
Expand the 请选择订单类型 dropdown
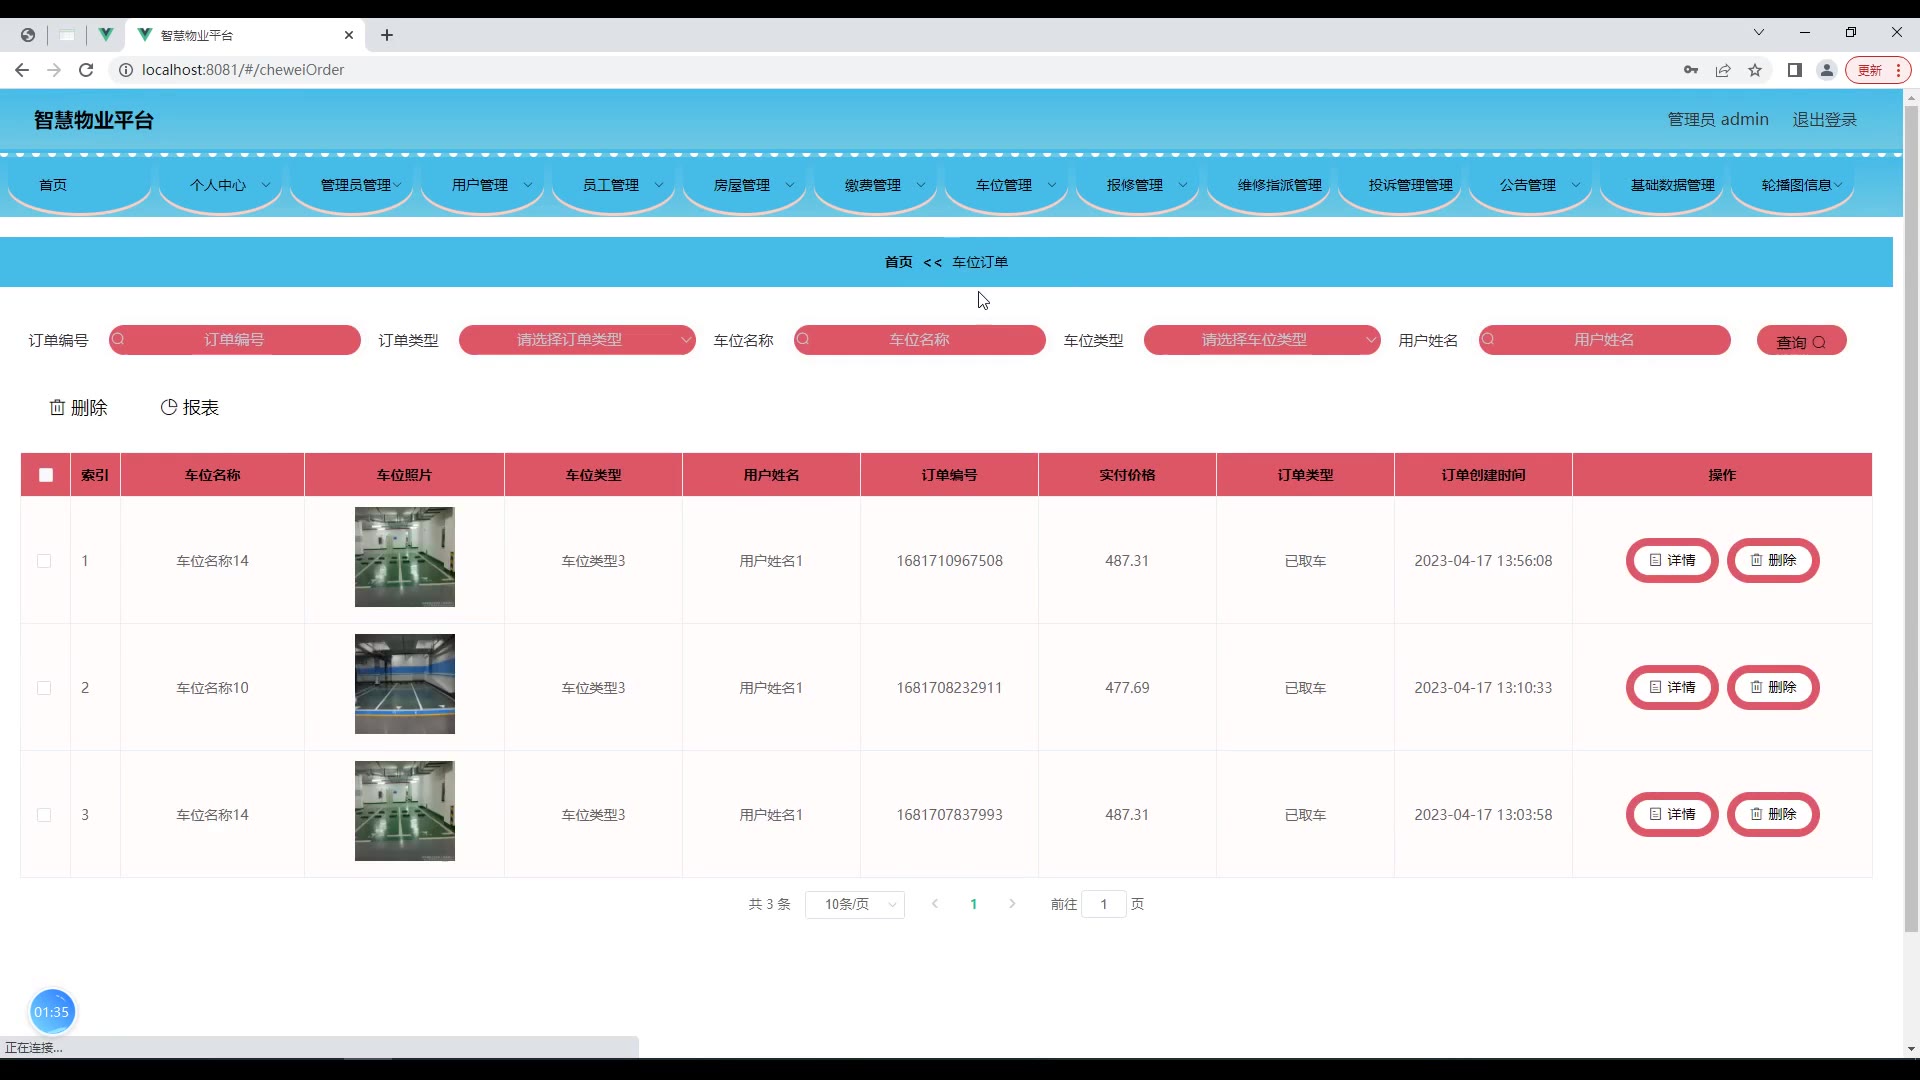577,340
